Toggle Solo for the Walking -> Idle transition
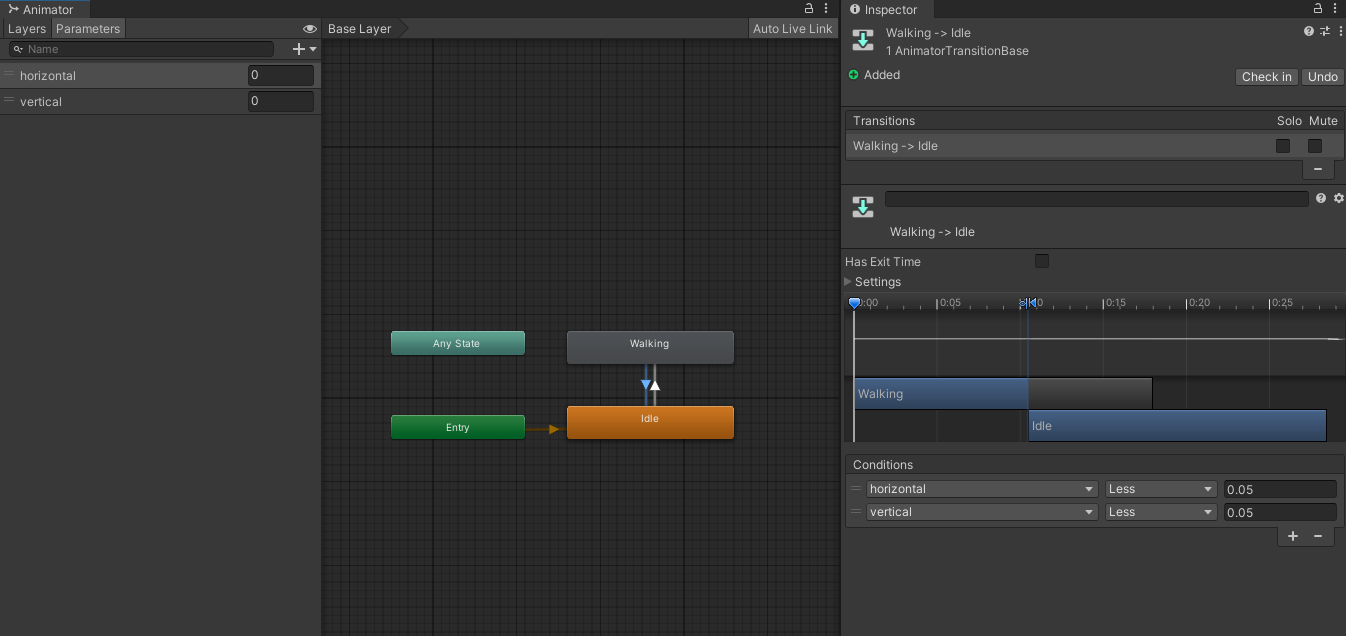The width and height of the screenshot is (1346, 636). [x=1283, y=146]
